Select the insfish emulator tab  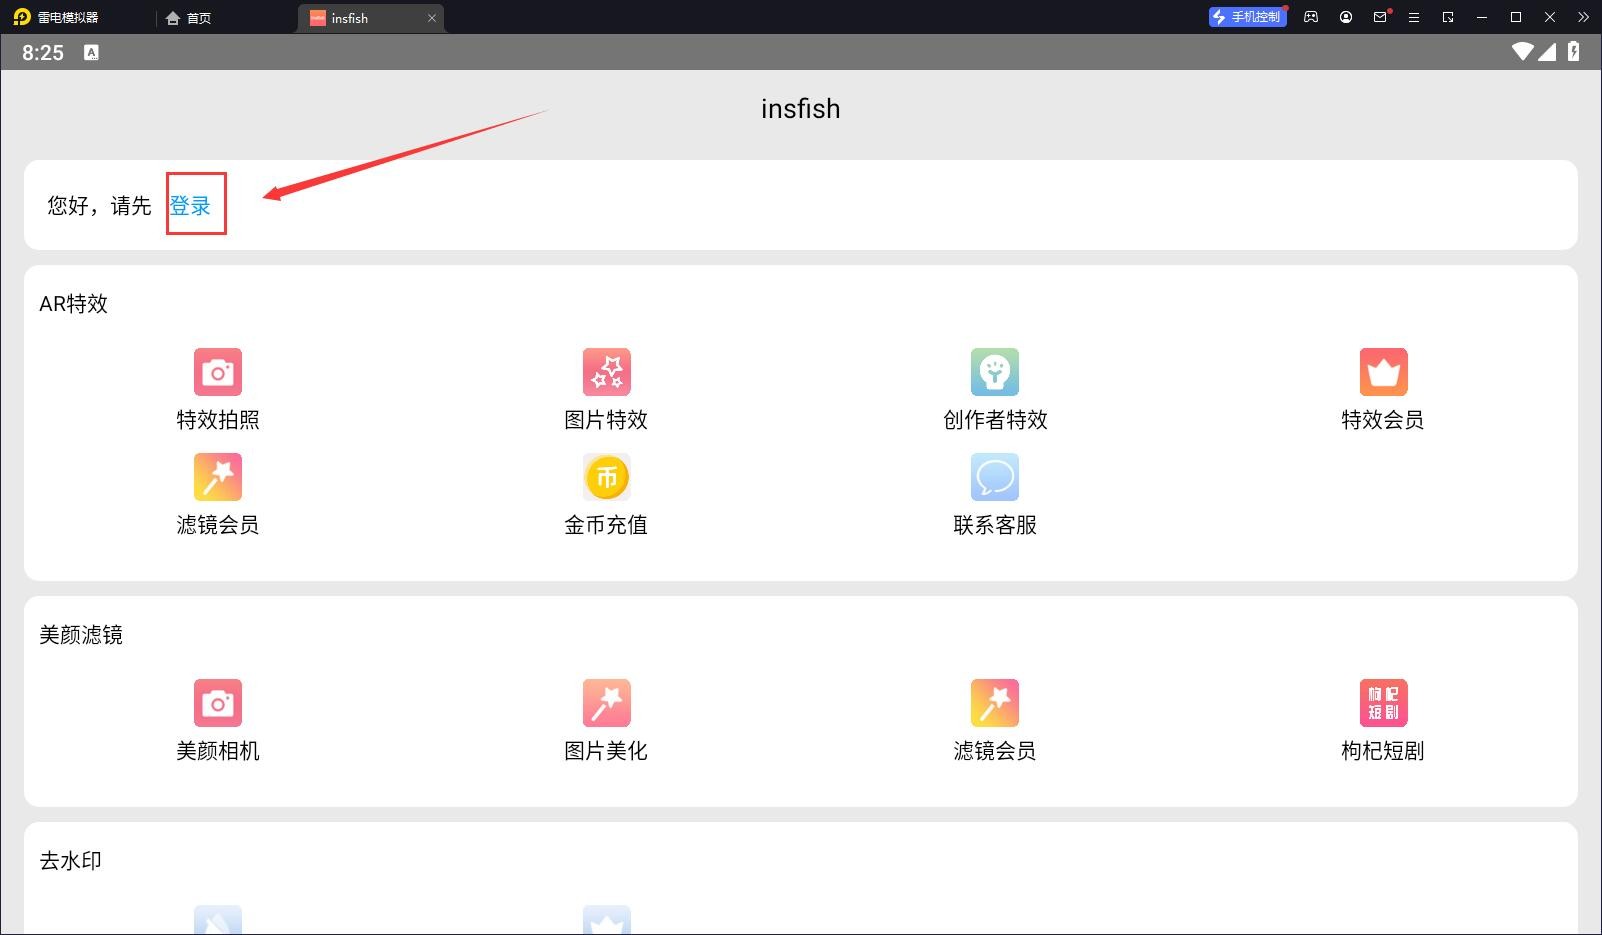coord(360,18)
